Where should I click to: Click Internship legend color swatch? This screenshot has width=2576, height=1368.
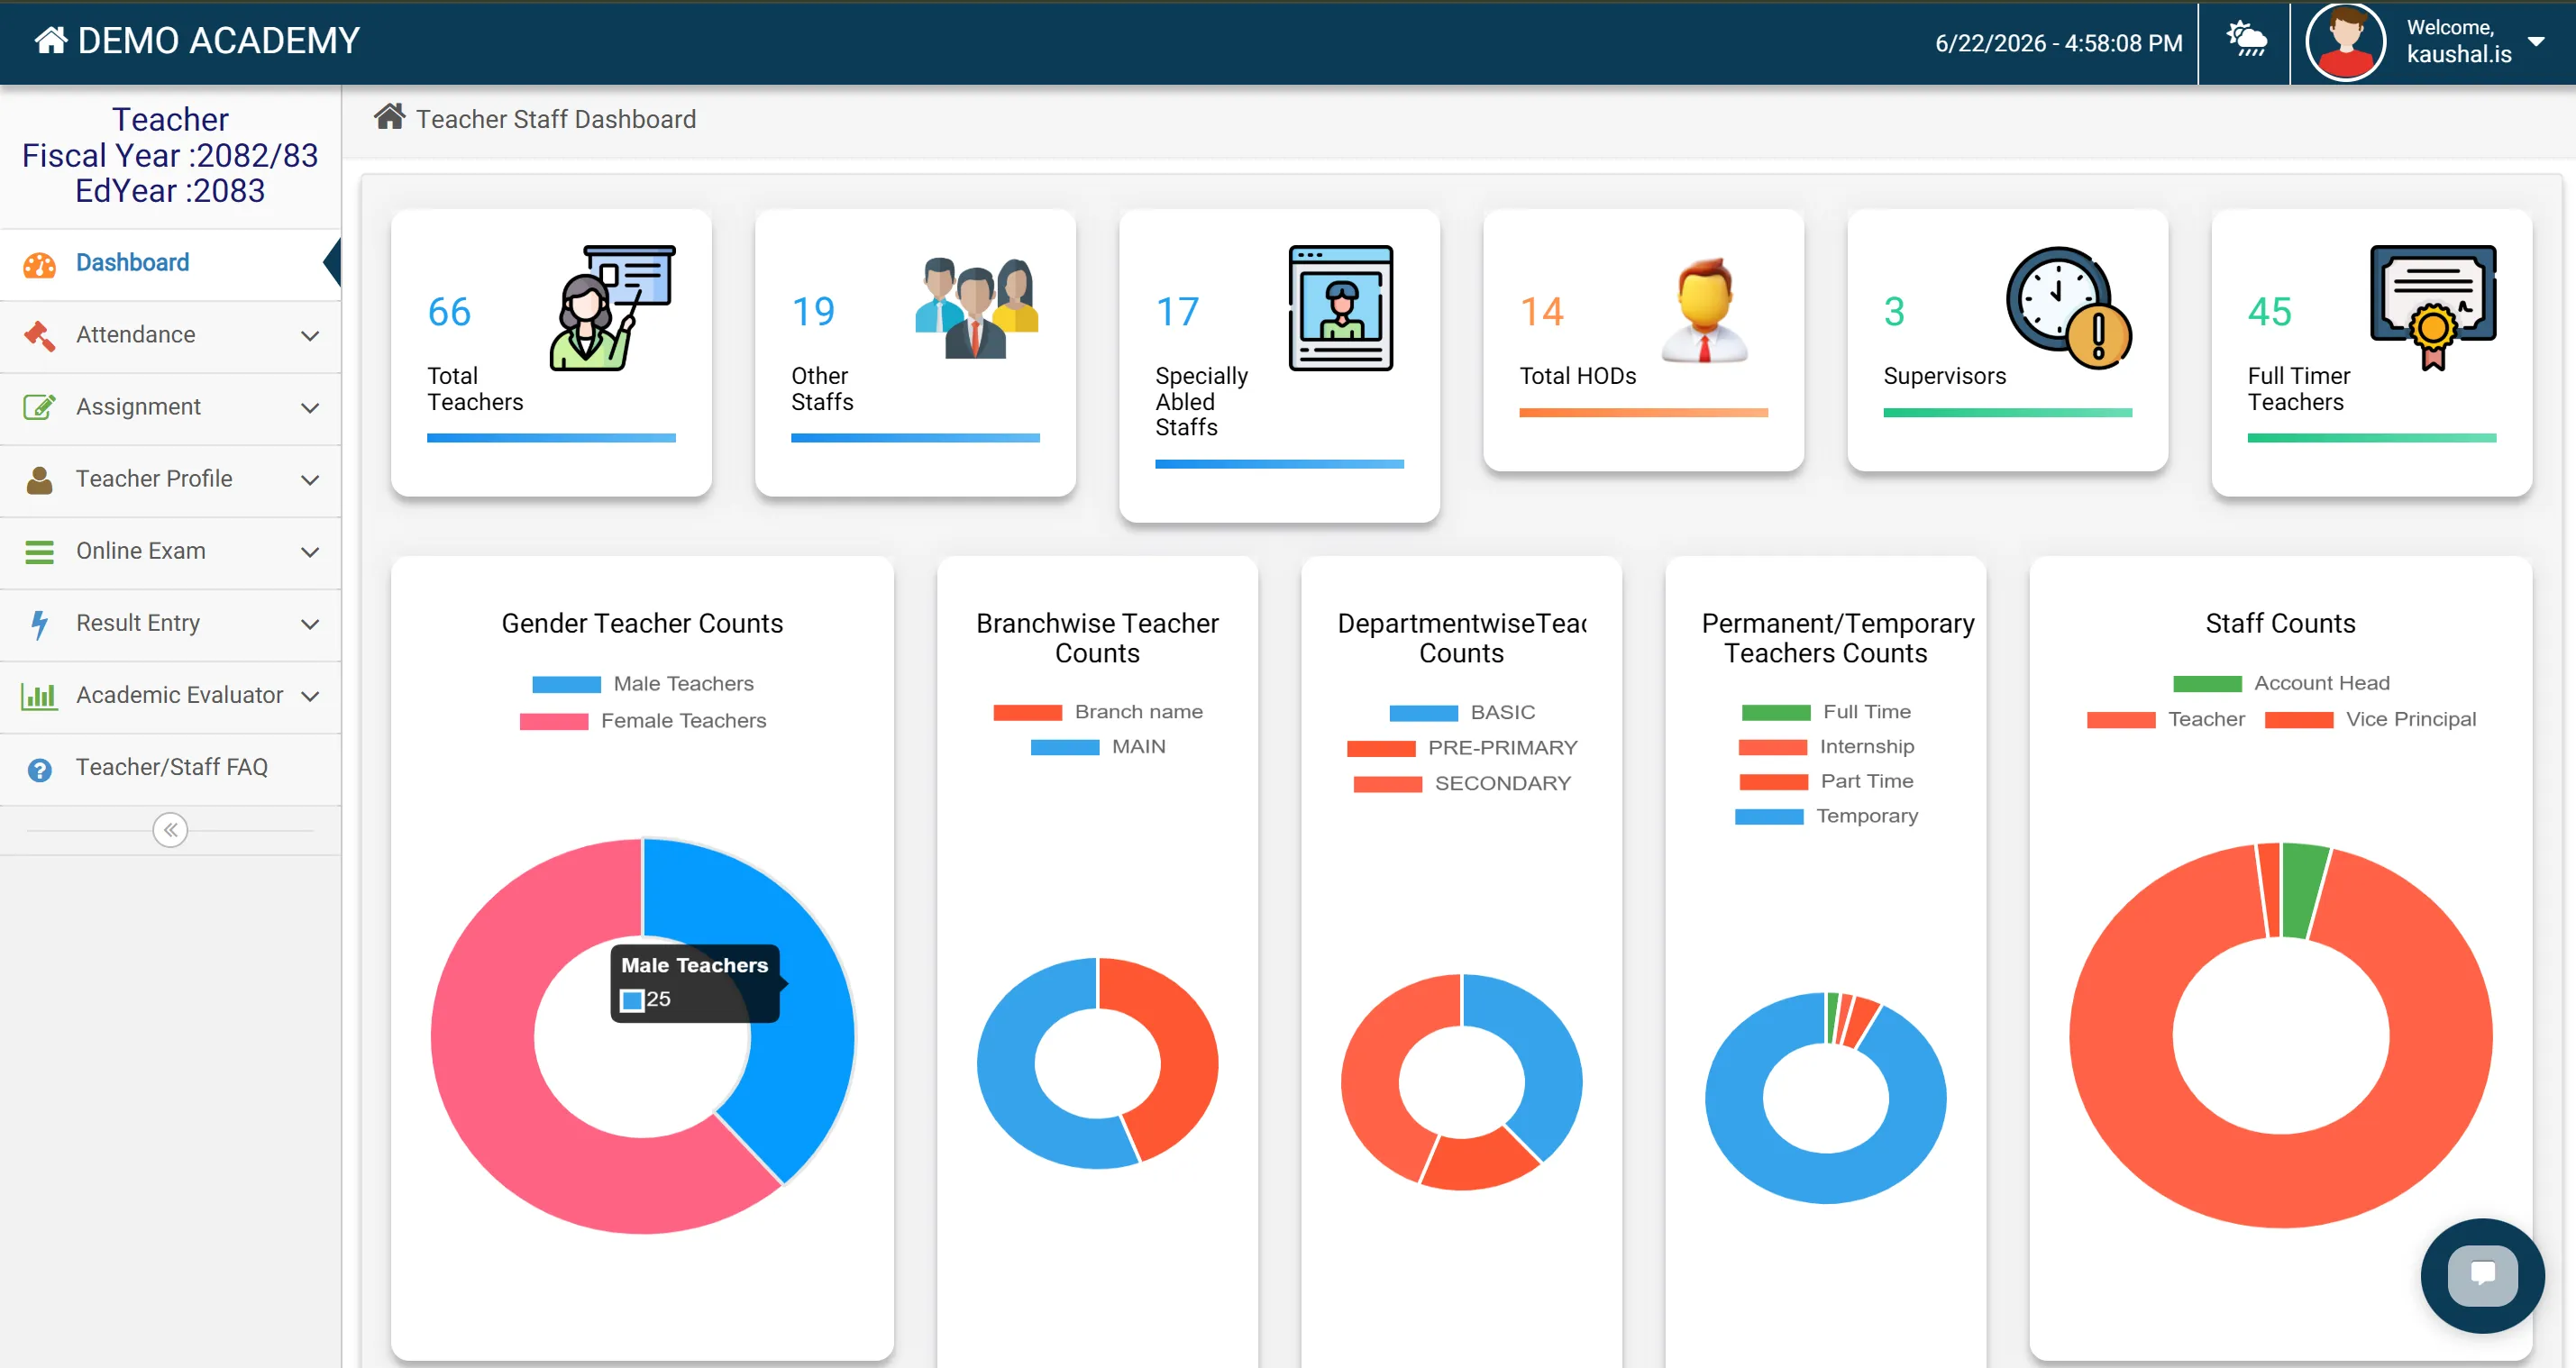point(1772,747)
